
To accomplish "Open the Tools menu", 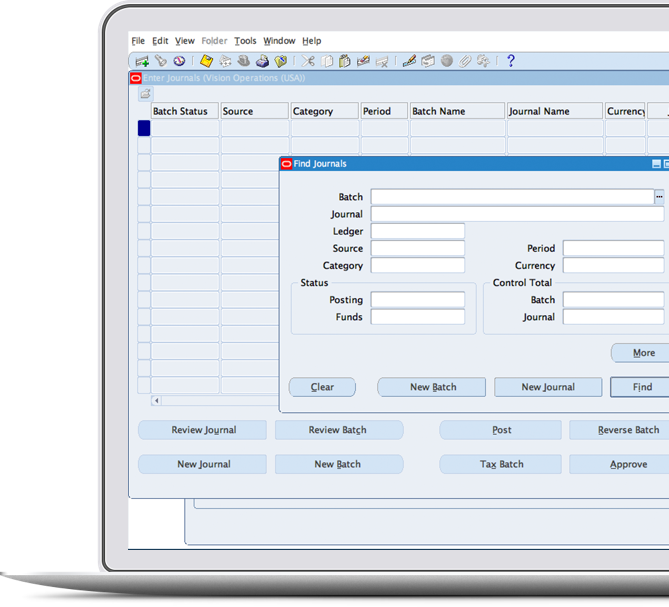I will (245, 41).
